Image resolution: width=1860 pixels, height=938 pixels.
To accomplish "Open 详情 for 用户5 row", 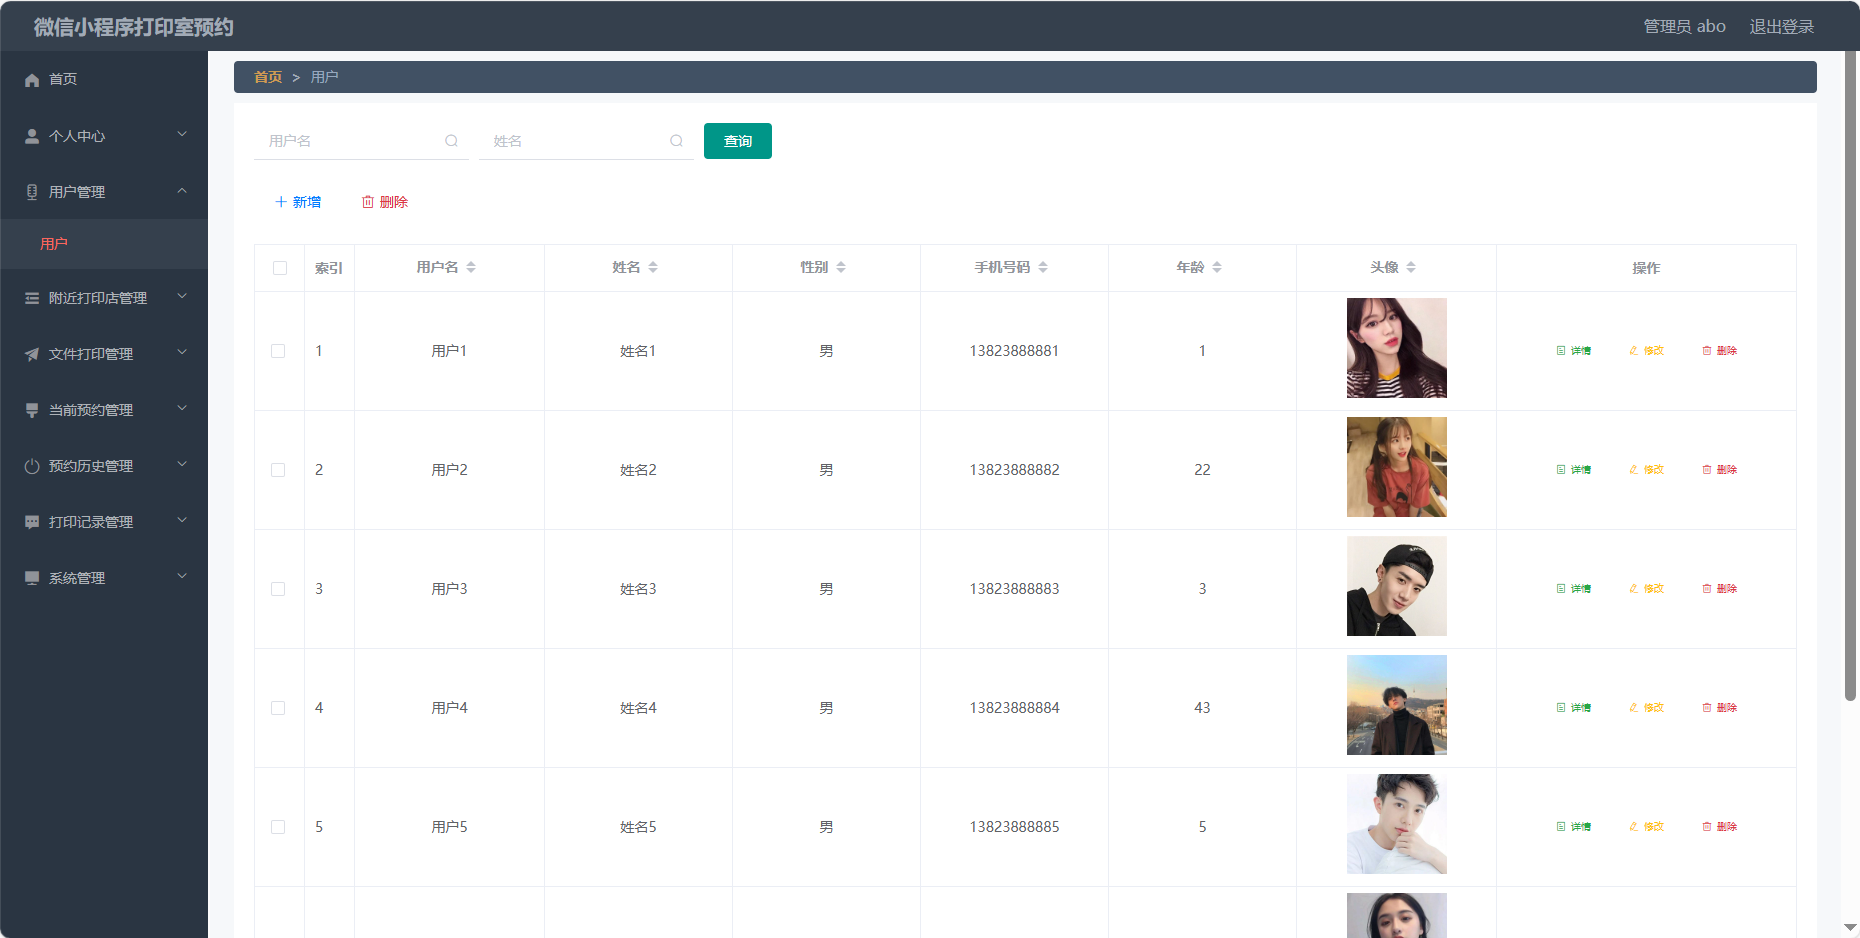I will pyautogui.click(x=1574, y=827).
